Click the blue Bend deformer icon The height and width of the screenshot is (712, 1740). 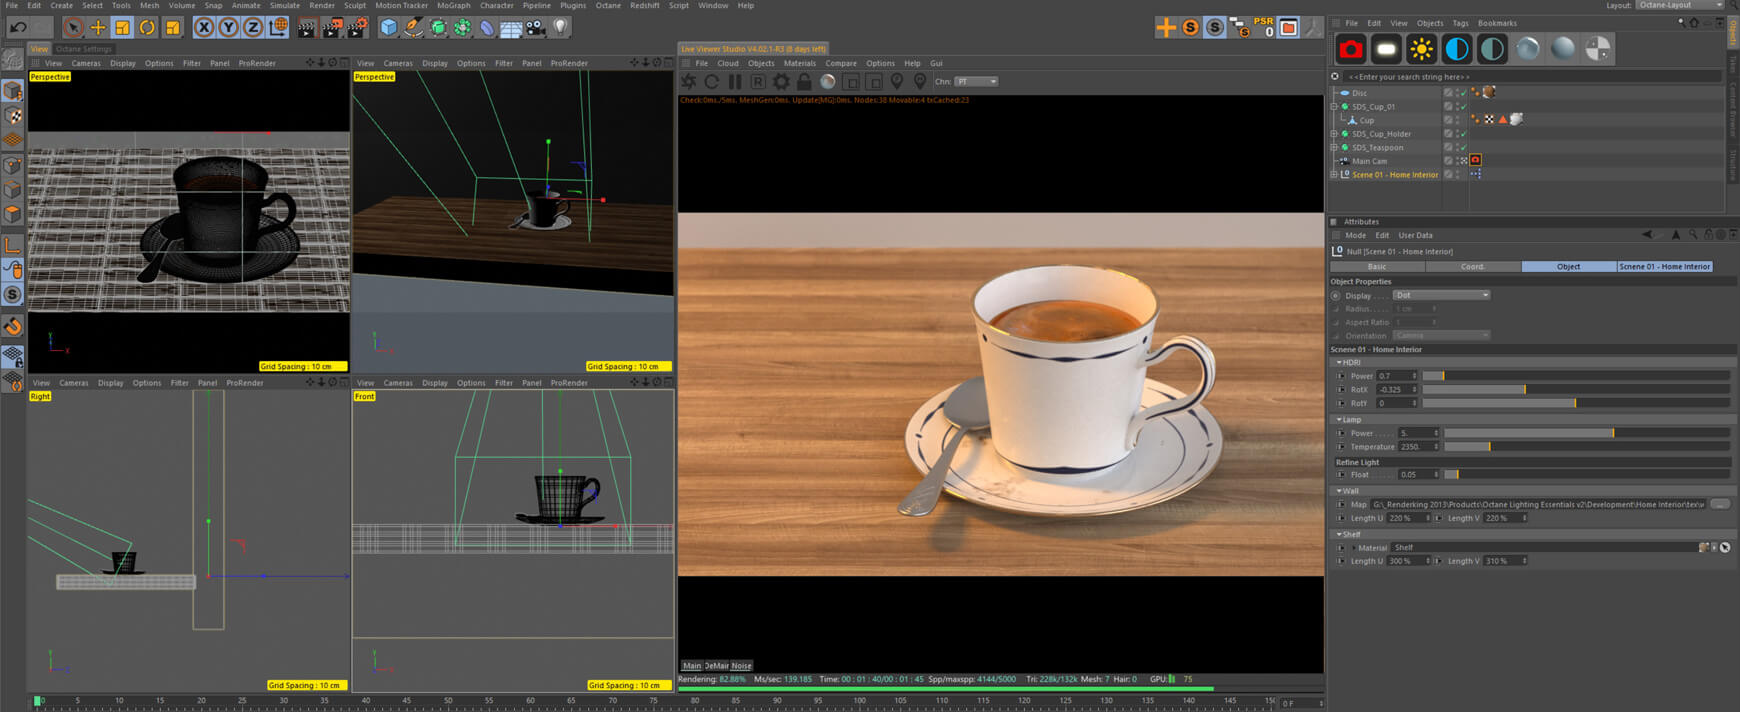pos(487,28)
